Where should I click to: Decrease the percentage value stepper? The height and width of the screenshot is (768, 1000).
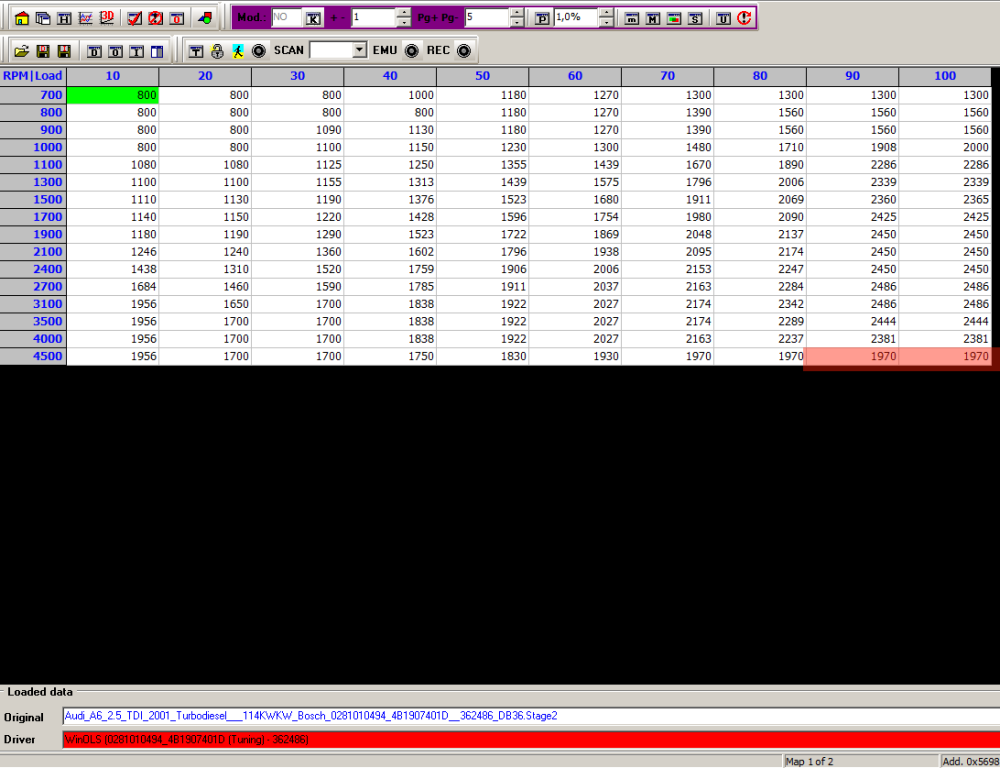coord(607,22)
